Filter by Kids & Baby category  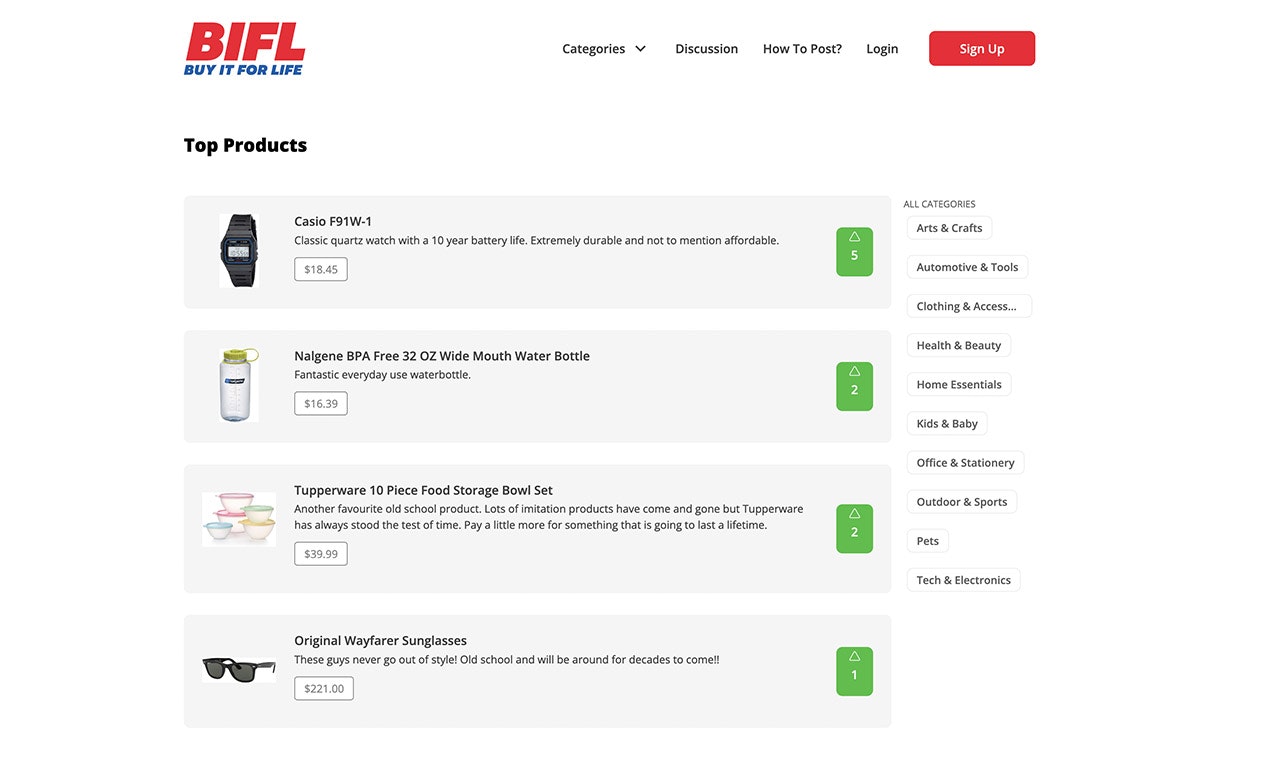tap(947, 423)
